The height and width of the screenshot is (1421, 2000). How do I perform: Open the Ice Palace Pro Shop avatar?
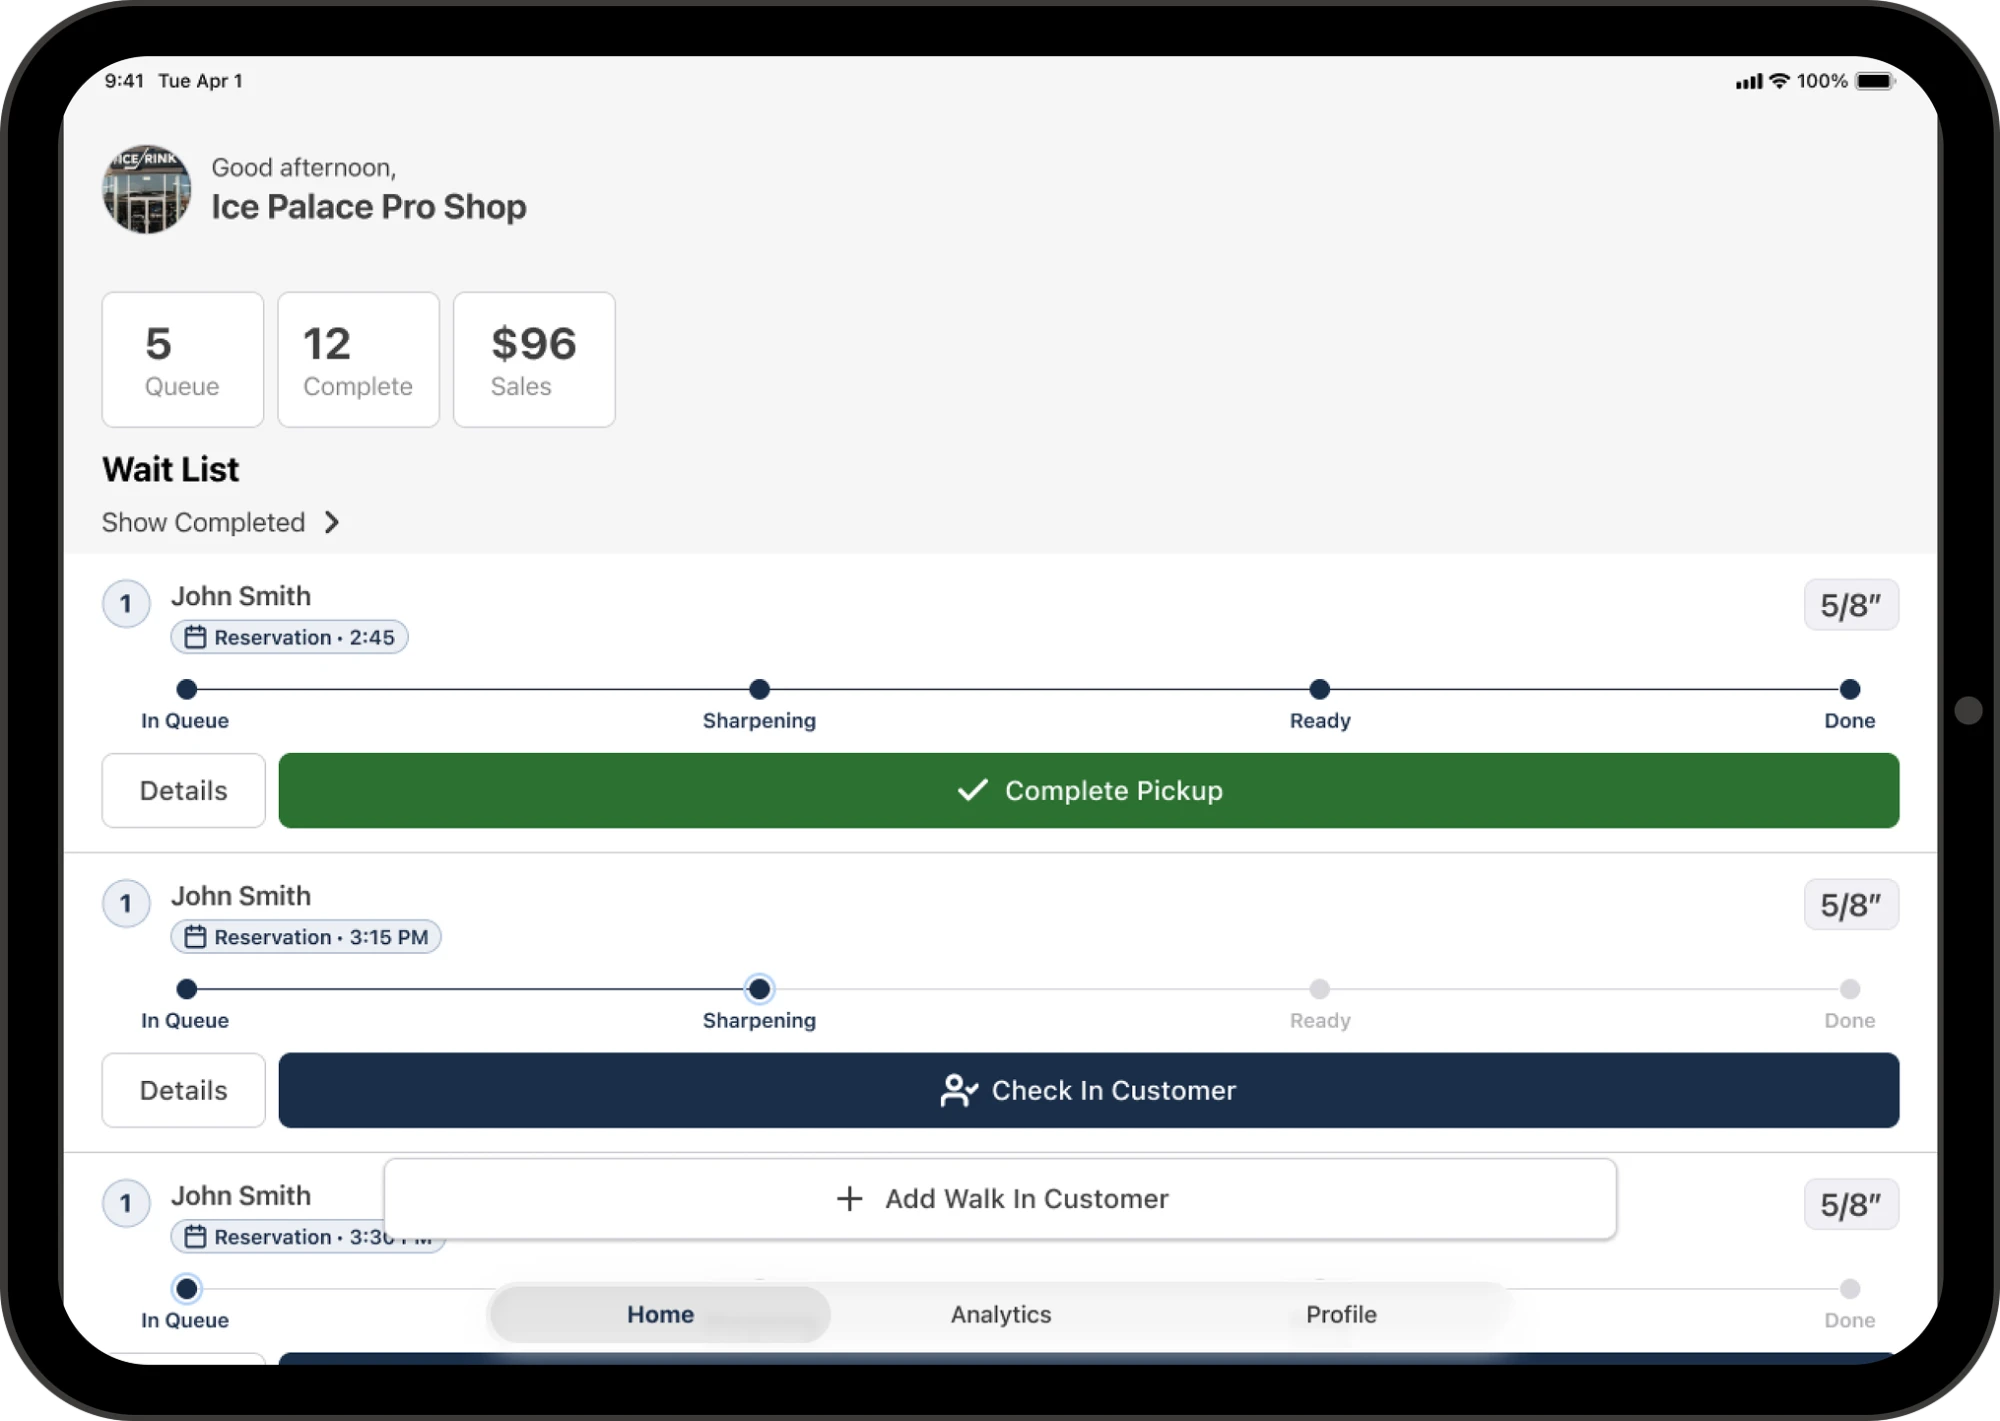147,189
